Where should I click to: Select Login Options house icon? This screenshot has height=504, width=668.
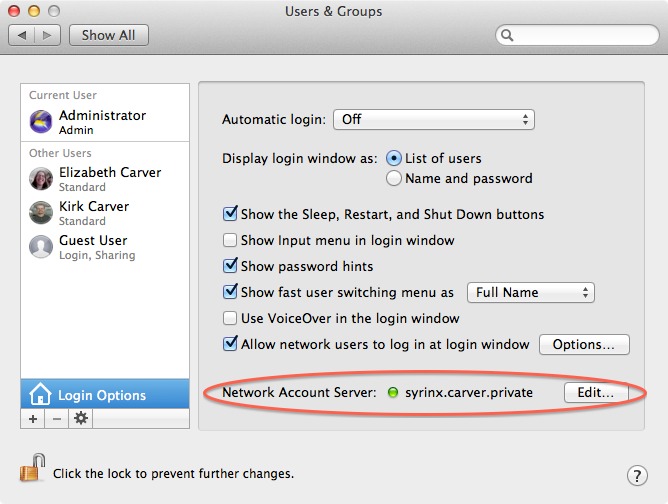40,395
